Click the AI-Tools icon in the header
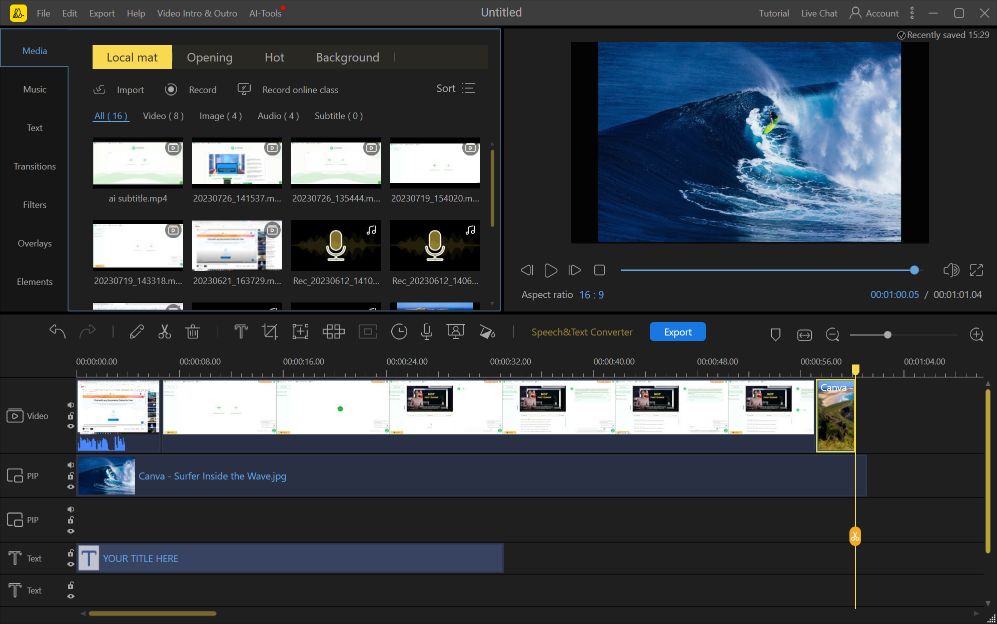Viewport: 997px width, 624px height. [x=264, y=13]
